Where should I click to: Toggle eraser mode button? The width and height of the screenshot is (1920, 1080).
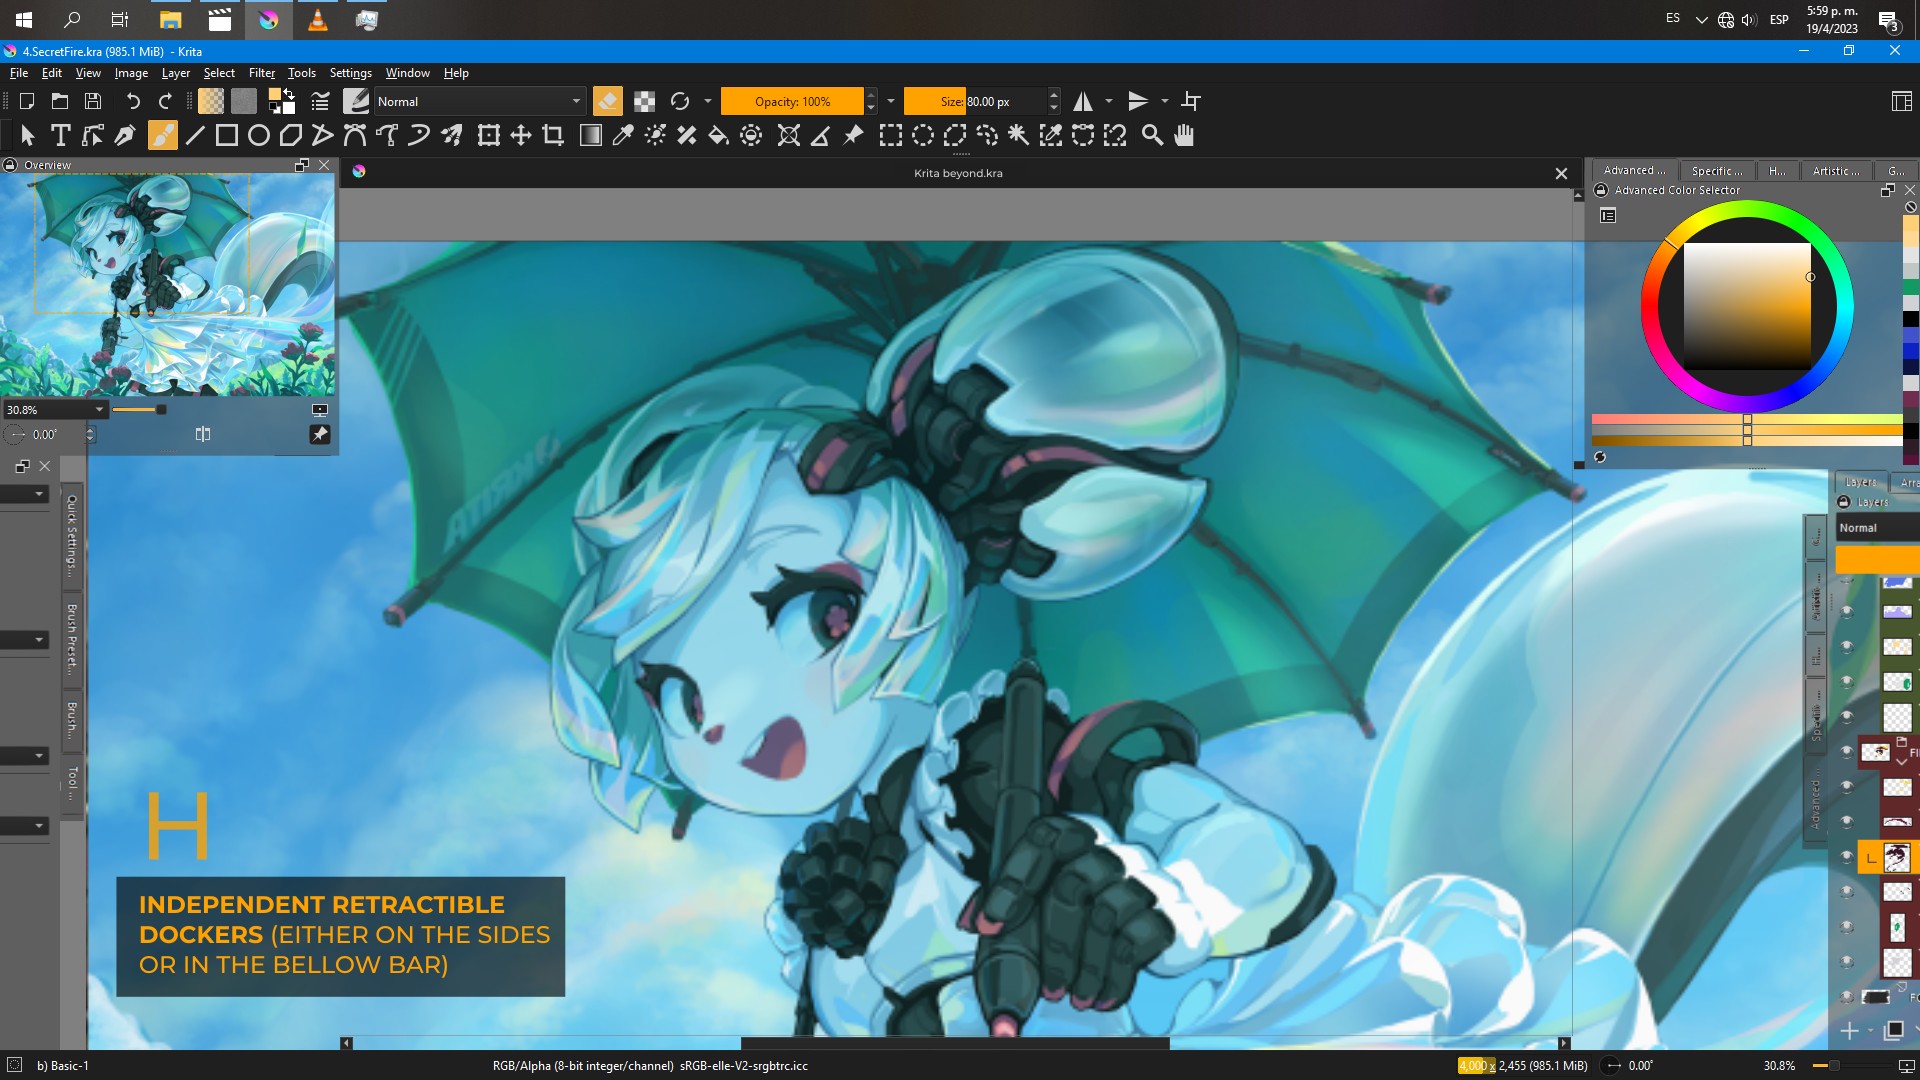tap(607, 101)
